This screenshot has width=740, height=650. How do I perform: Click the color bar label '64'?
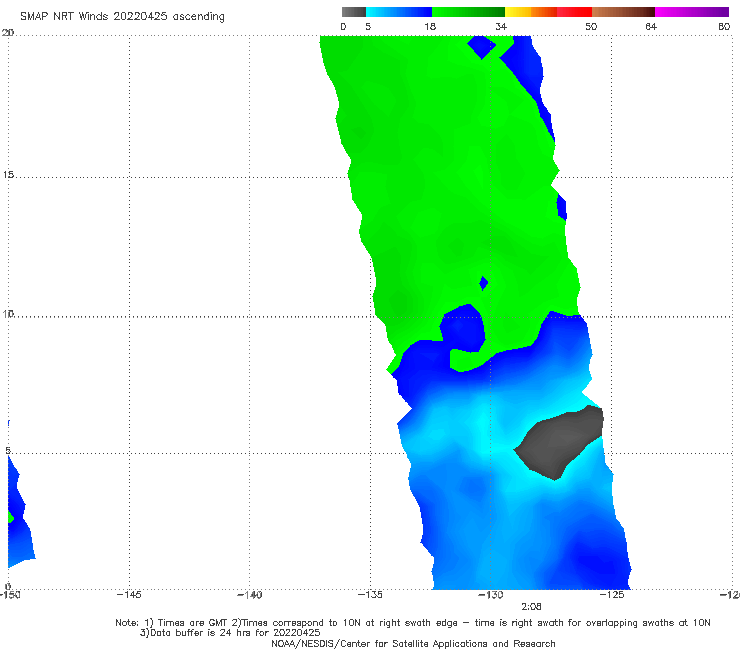[x=651, y=27]
